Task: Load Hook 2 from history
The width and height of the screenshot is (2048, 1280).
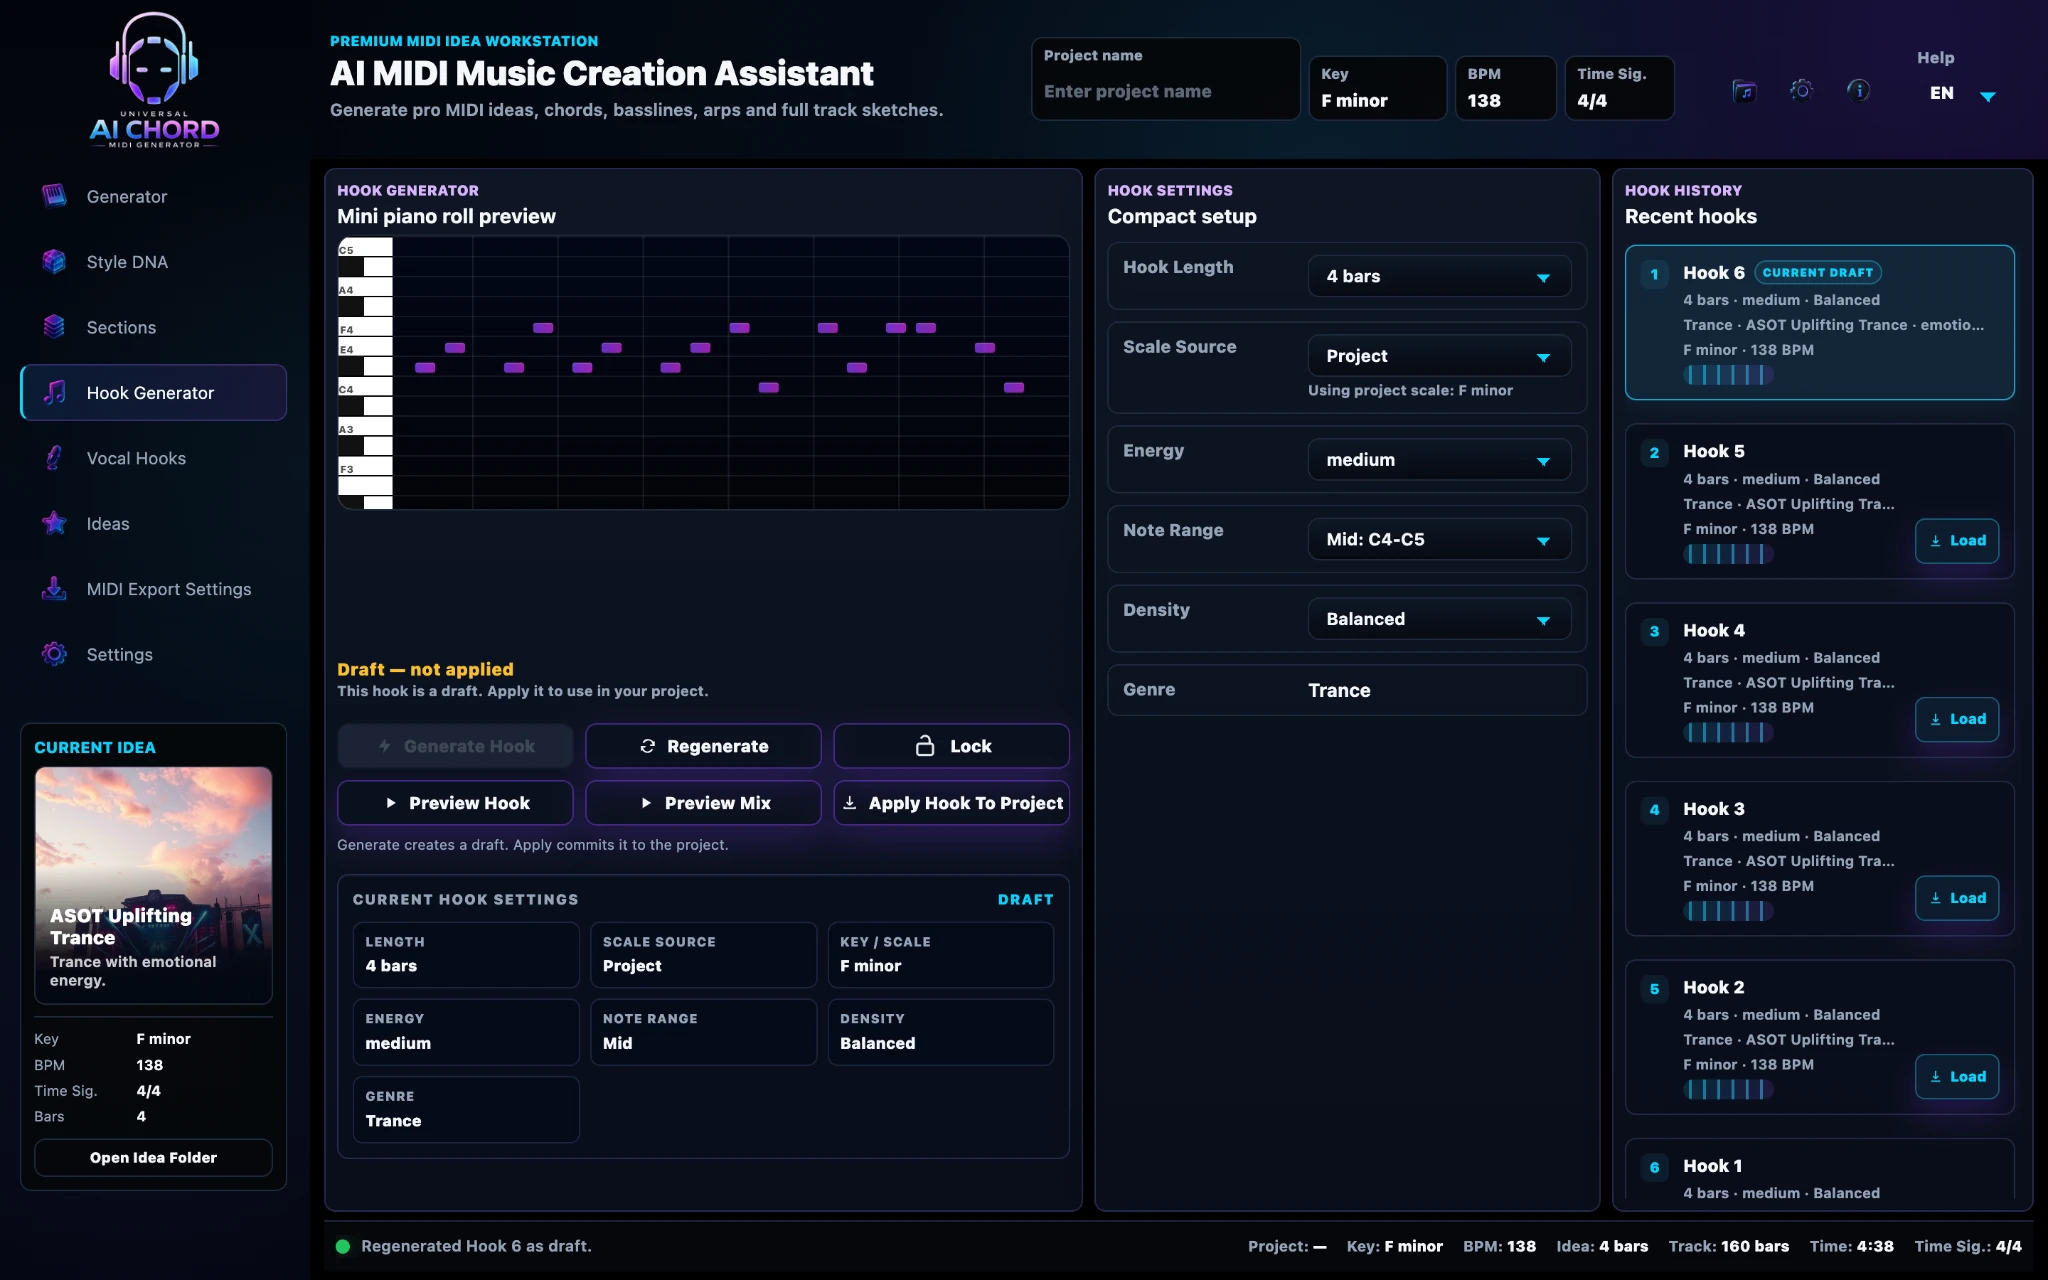Action: click(1957, 1077)
